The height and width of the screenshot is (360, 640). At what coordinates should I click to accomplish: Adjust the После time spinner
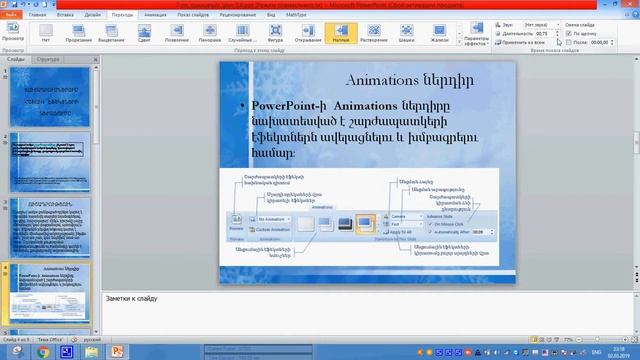point(612,41)
